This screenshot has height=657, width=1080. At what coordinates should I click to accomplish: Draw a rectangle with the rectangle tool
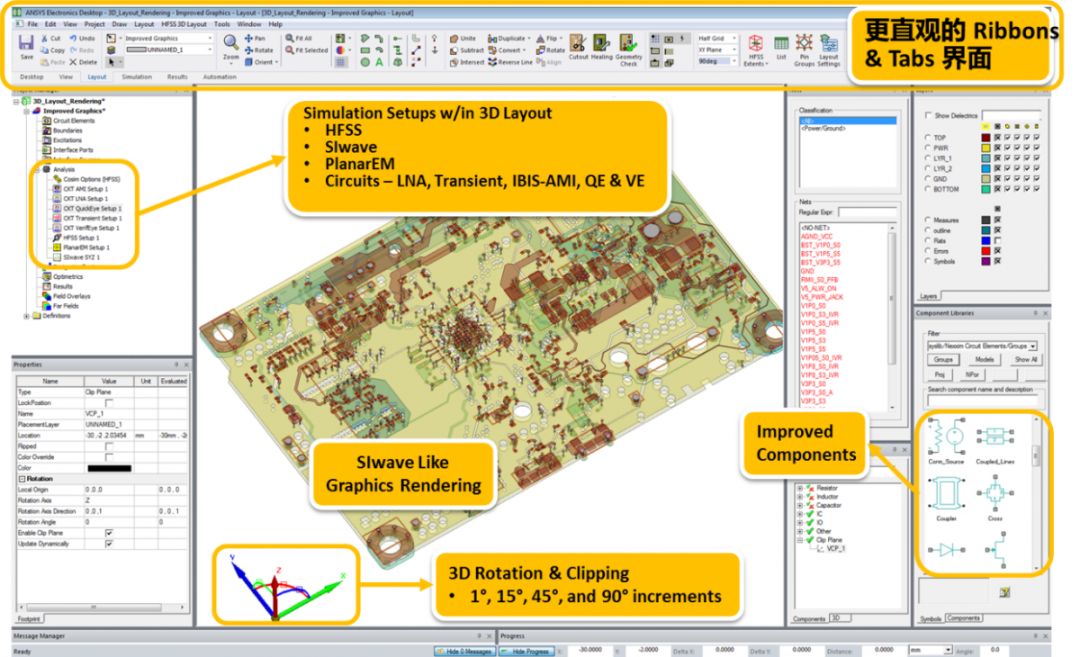tap(365, 50)
